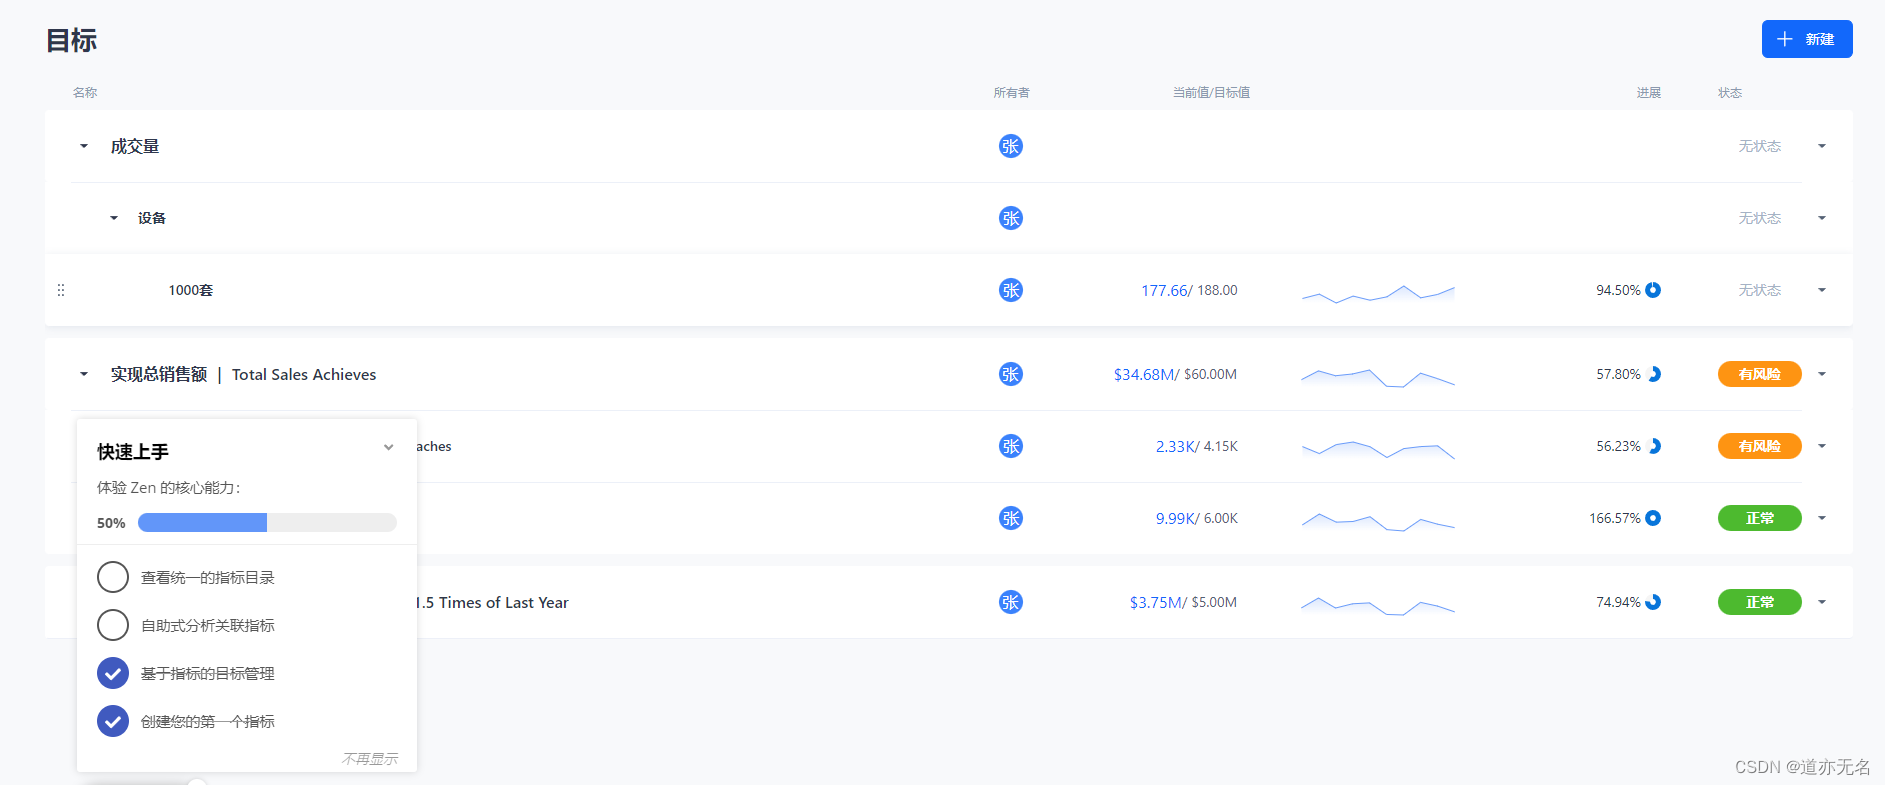
Task: Click owner avatar in 9.99K/6.00K row
Action: point(1011,518)
